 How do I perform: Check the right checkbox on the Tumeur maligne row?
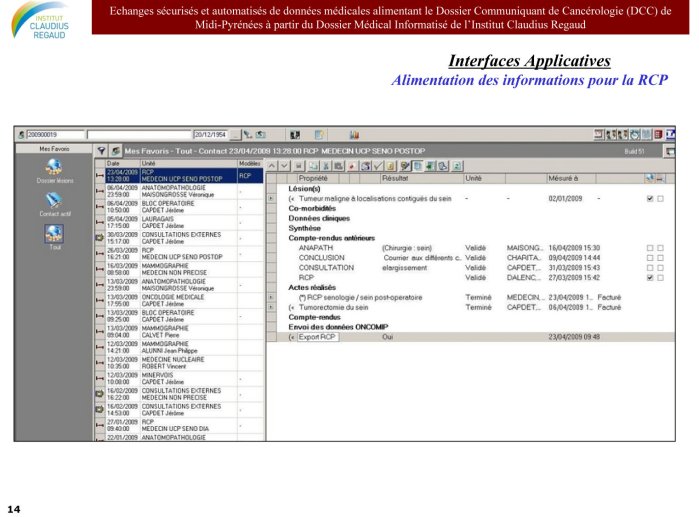(x=661, y=199)
